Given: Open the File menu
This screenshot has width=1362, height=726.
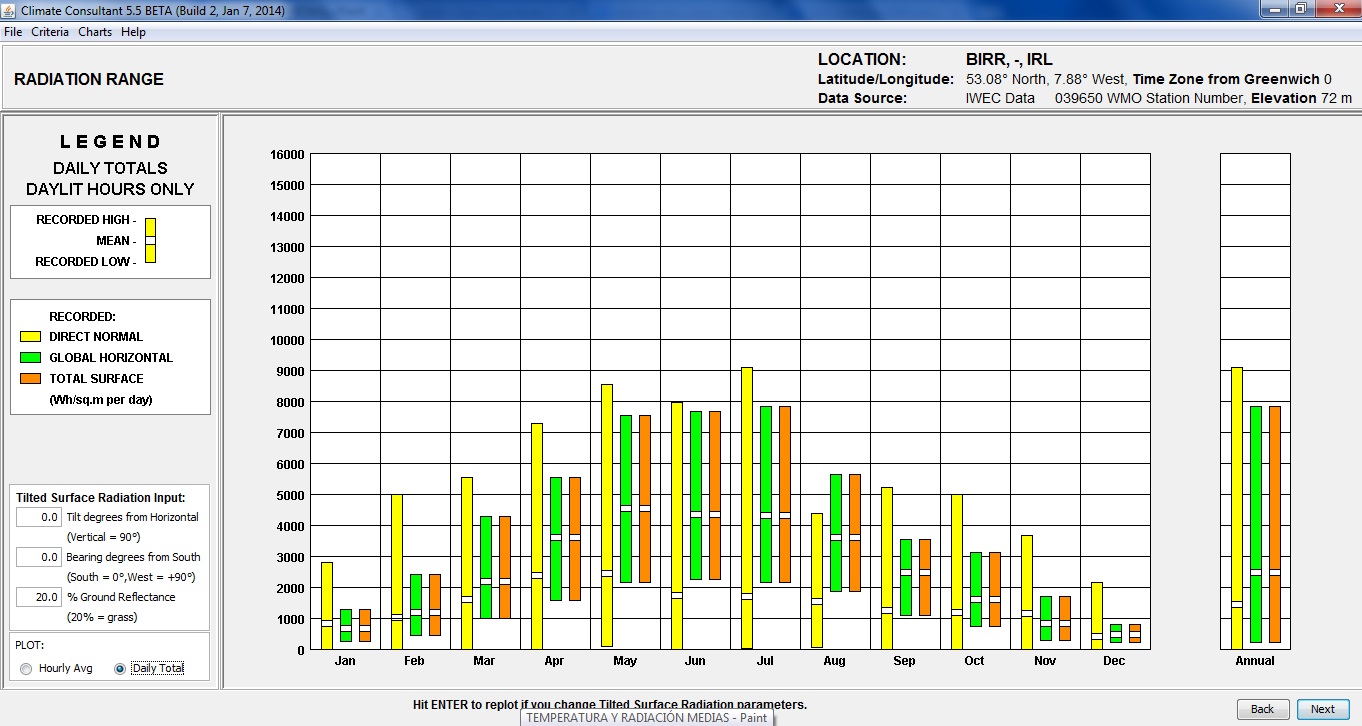Looking at the screenshot, I should (13, 32).
